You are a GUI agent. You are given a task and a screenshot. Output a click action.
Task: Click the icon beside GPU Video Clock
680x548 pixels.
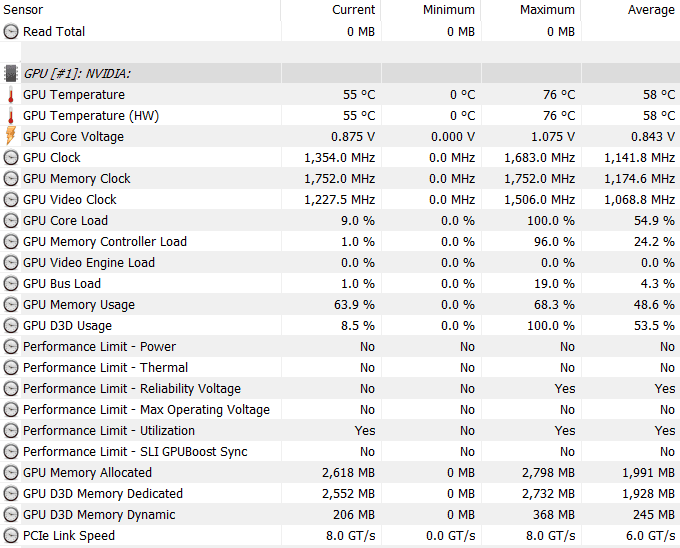point(11,199)
